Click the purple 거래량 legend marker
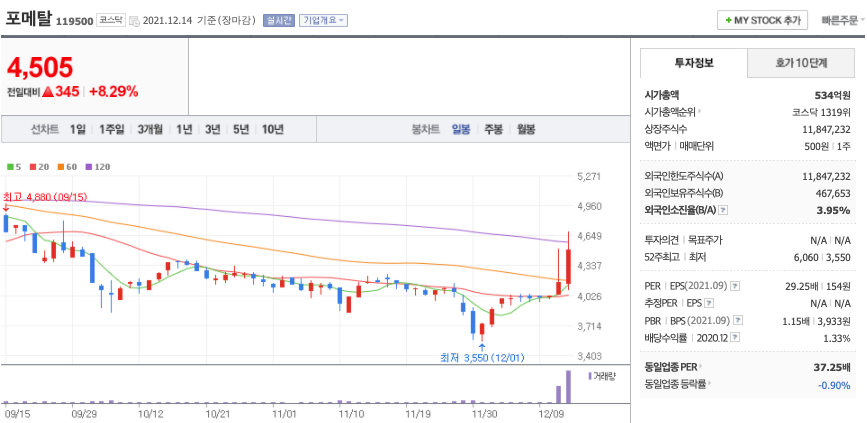The width and height of the screenshot is (867, 423). pos(590,377)
